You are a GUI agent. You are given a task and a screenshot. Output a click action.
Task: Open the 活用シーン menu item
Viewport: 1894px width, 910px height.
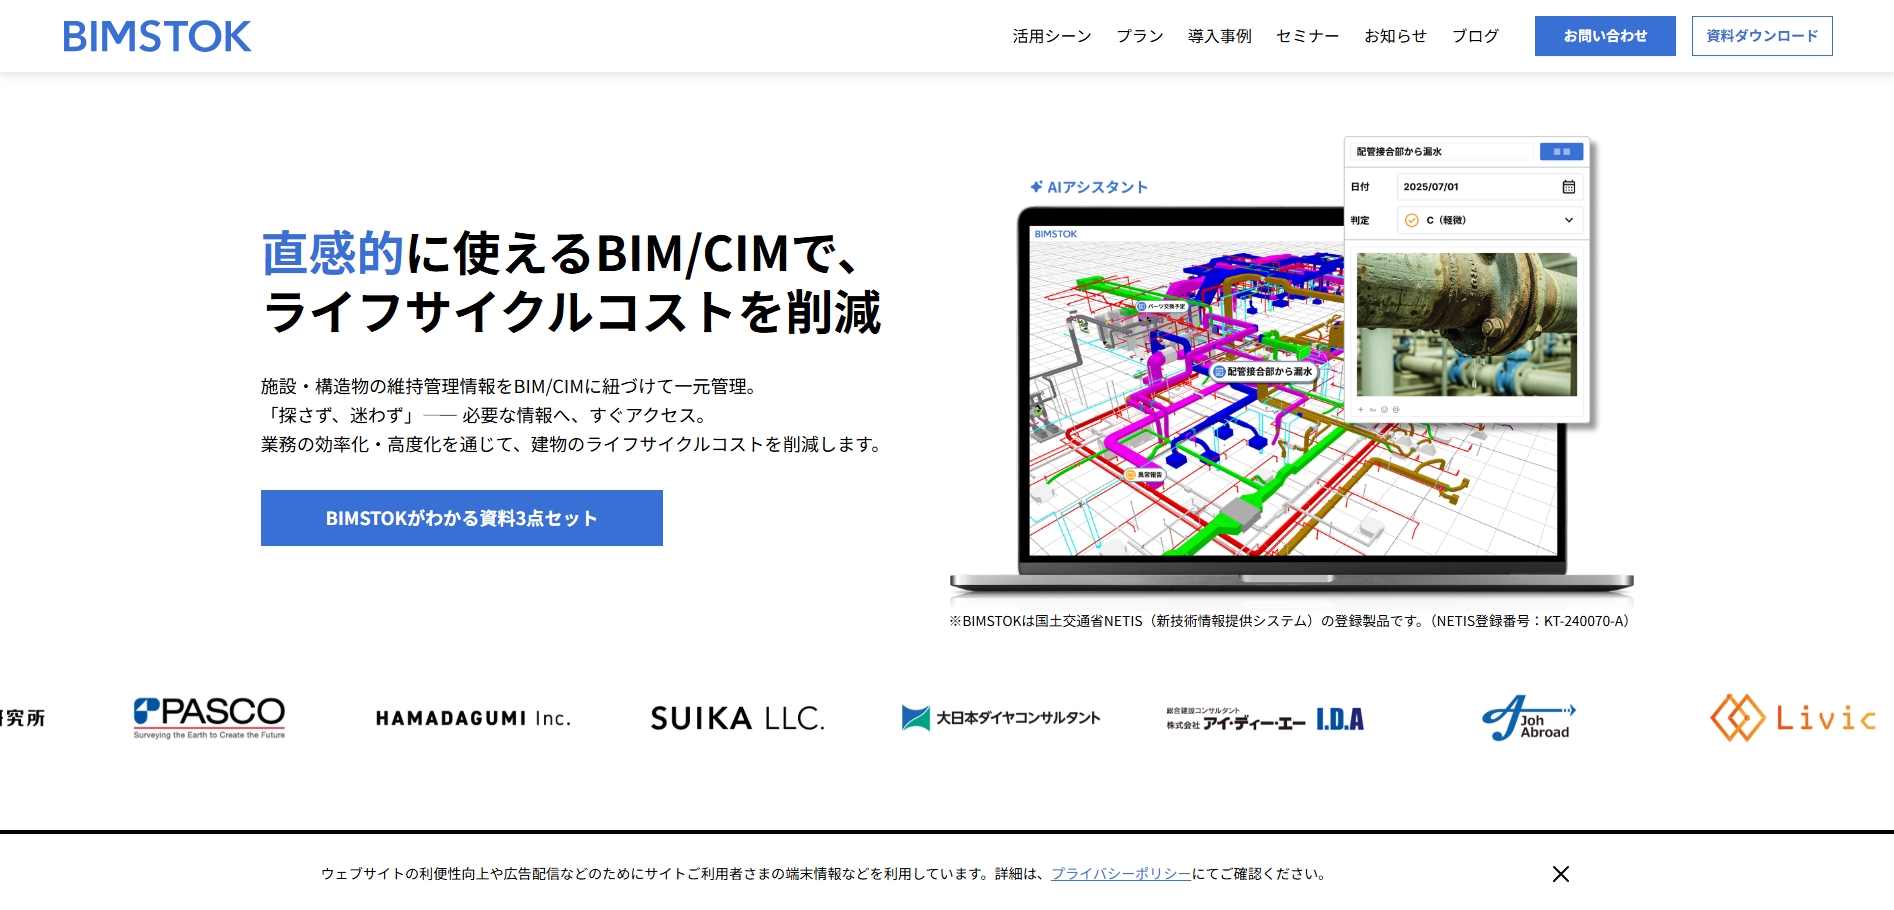(x=1052, y=36)
